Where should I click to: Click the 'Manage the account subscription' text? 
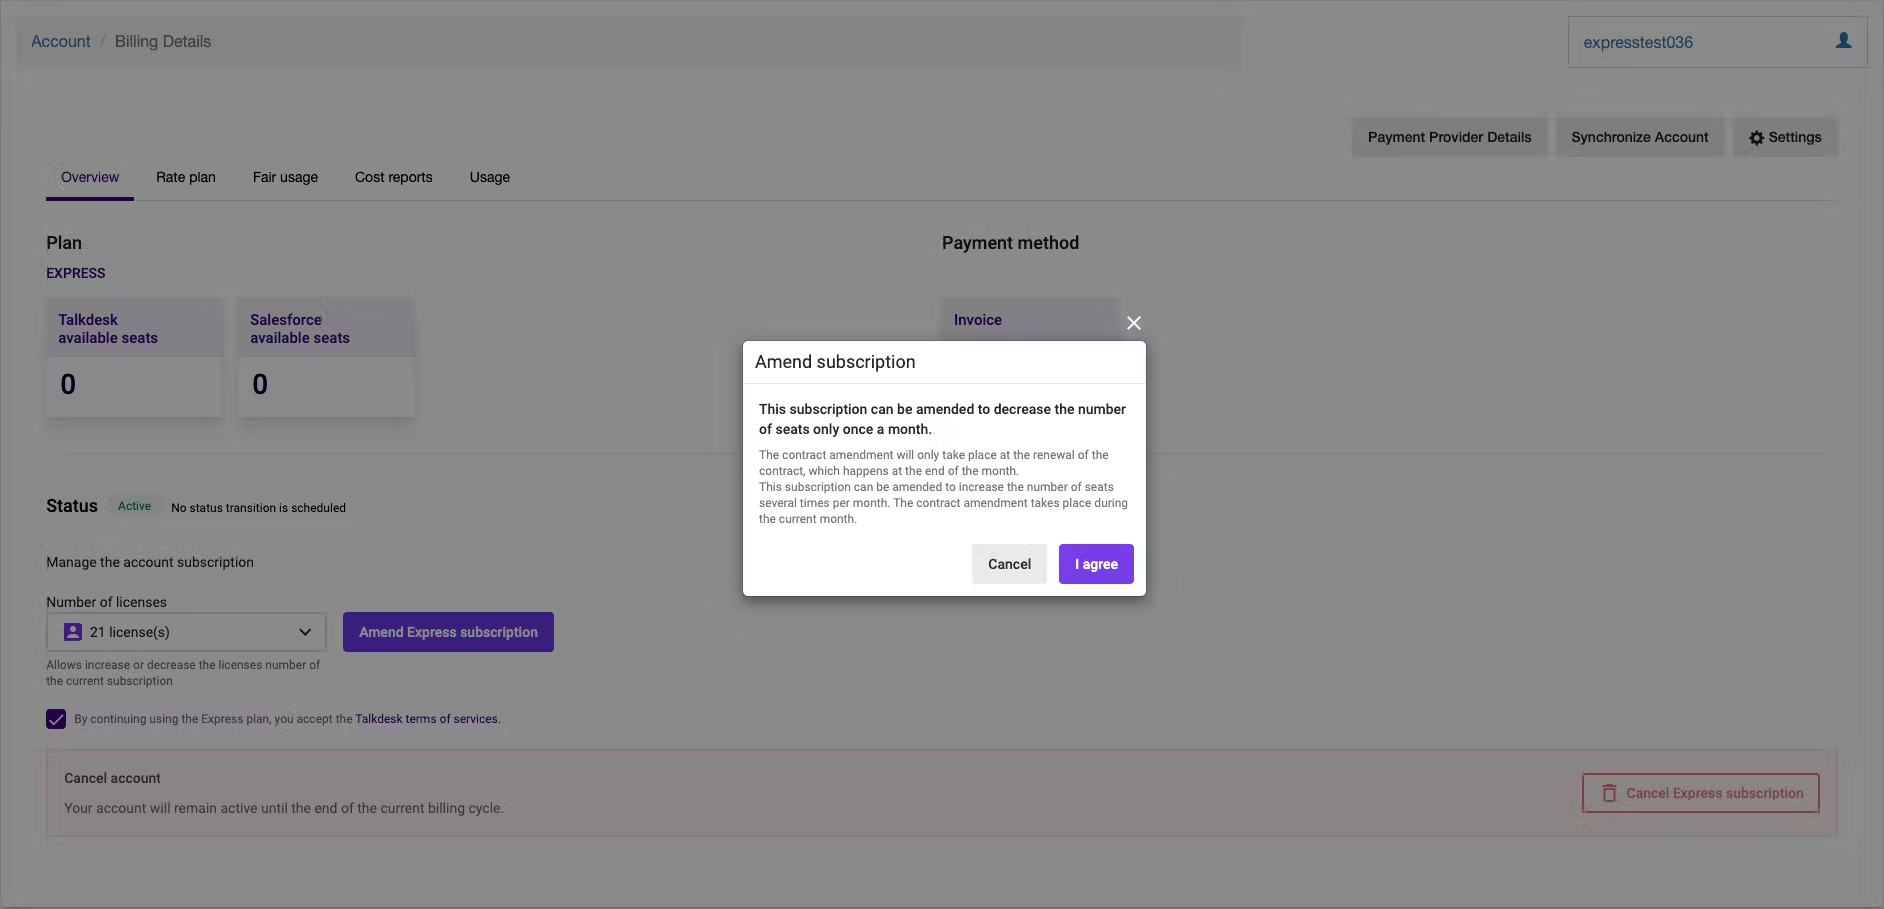(x=150, y=562)
